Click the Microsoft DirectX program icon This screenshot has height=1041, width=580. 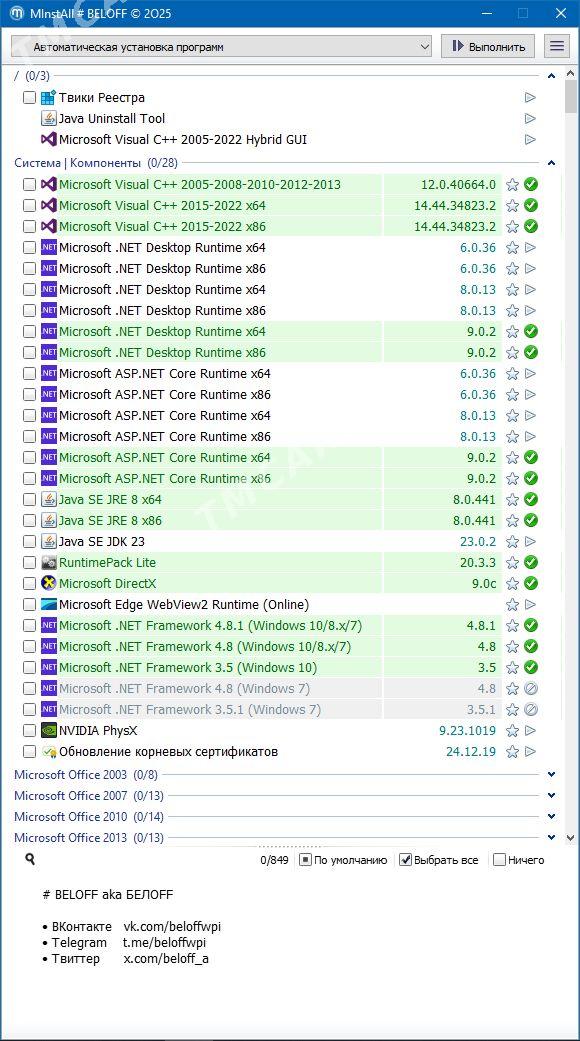point(48,584)
